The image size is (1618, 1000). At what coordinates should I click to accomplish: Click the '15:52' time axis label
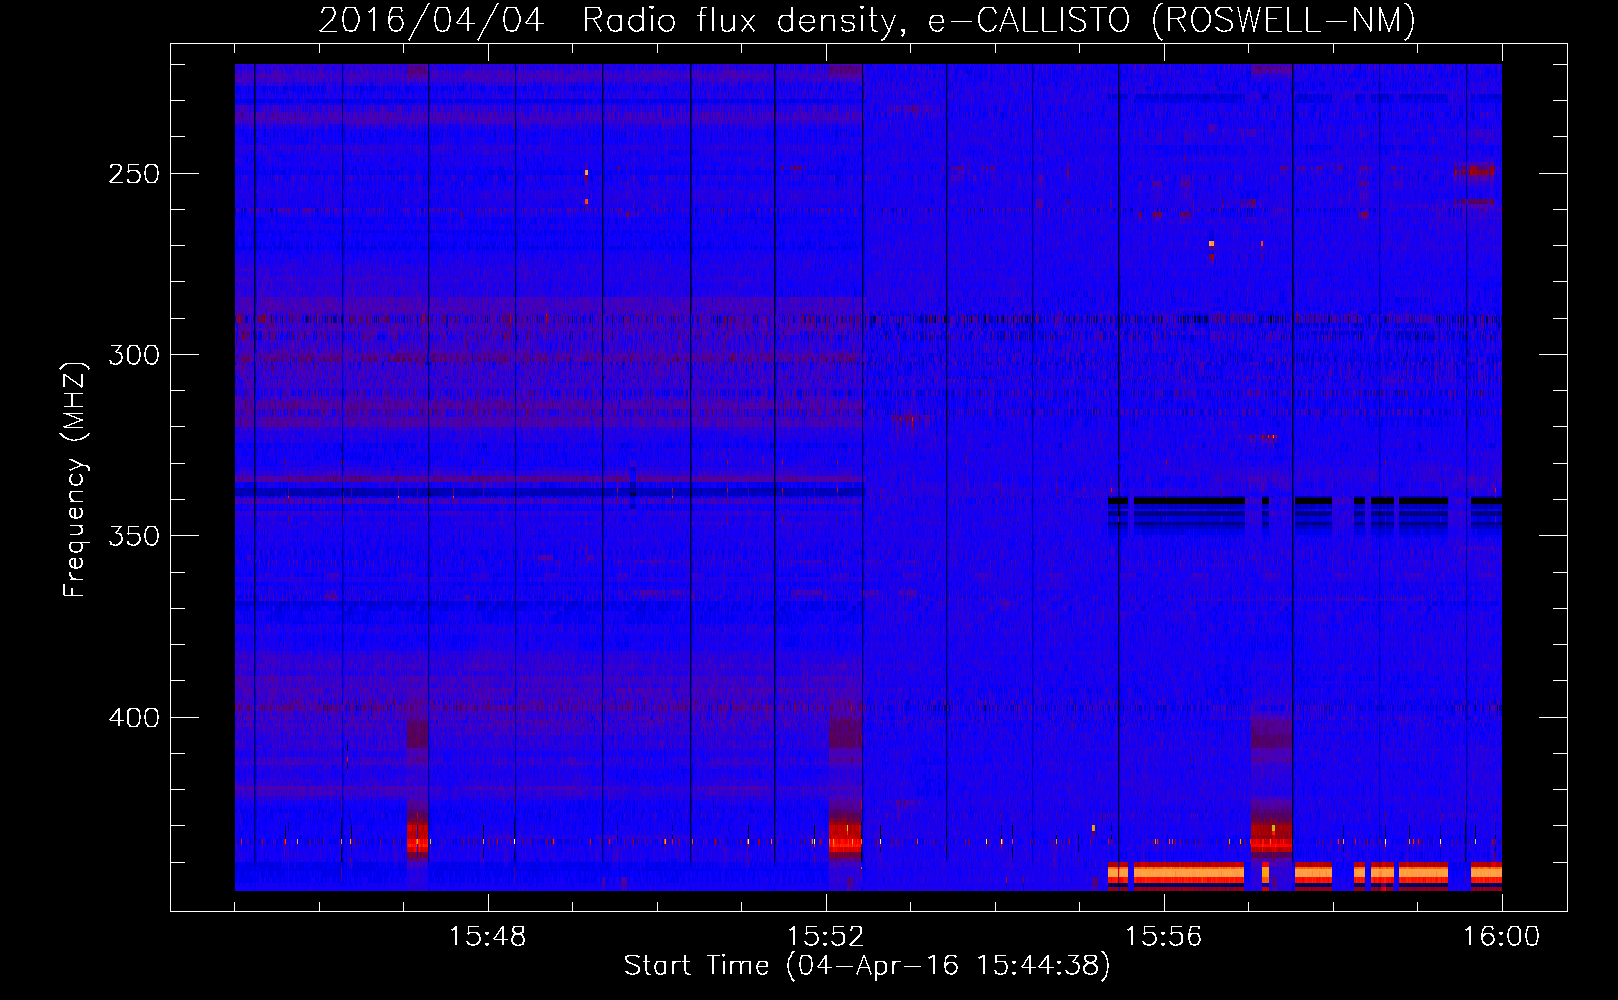[825, 937]
